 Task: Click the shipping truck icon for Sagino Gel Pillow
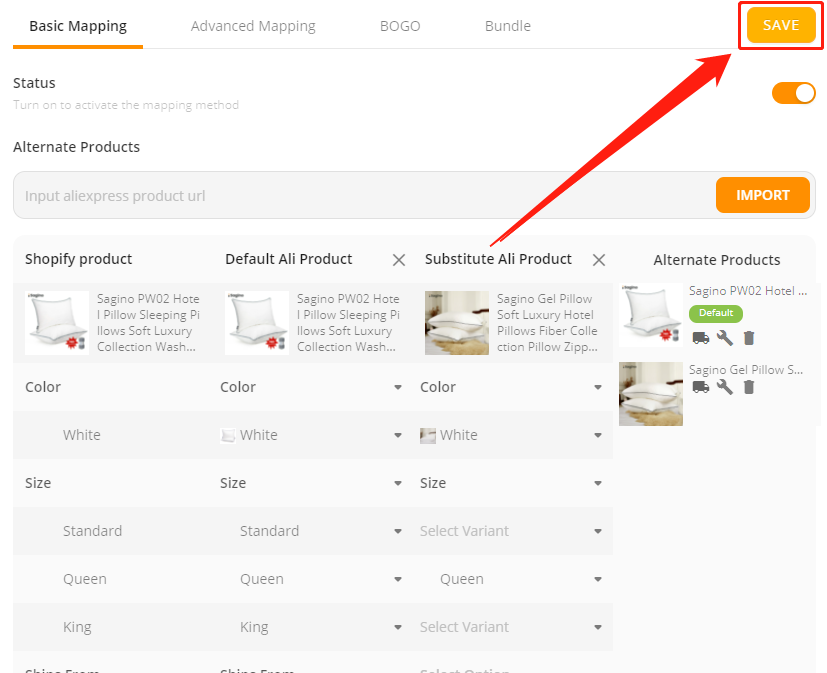pos(700,387)
